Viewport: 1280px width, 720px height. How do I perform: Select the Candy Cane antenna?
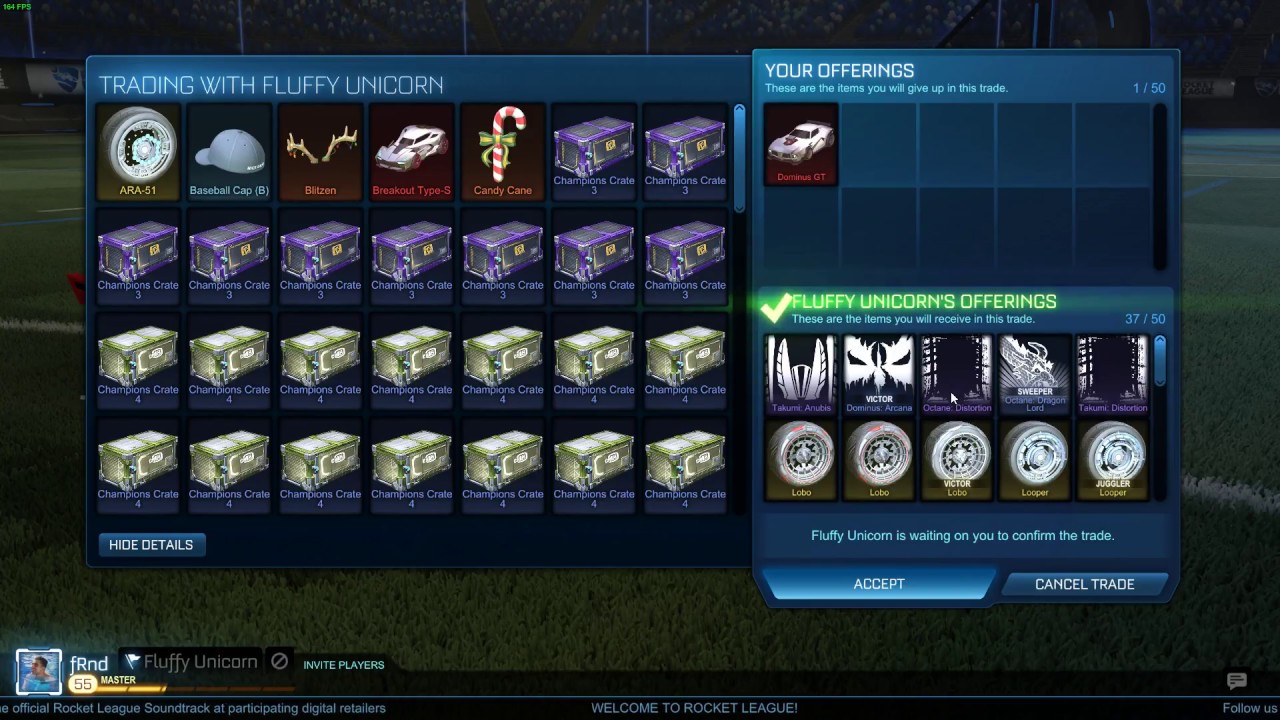502,152
